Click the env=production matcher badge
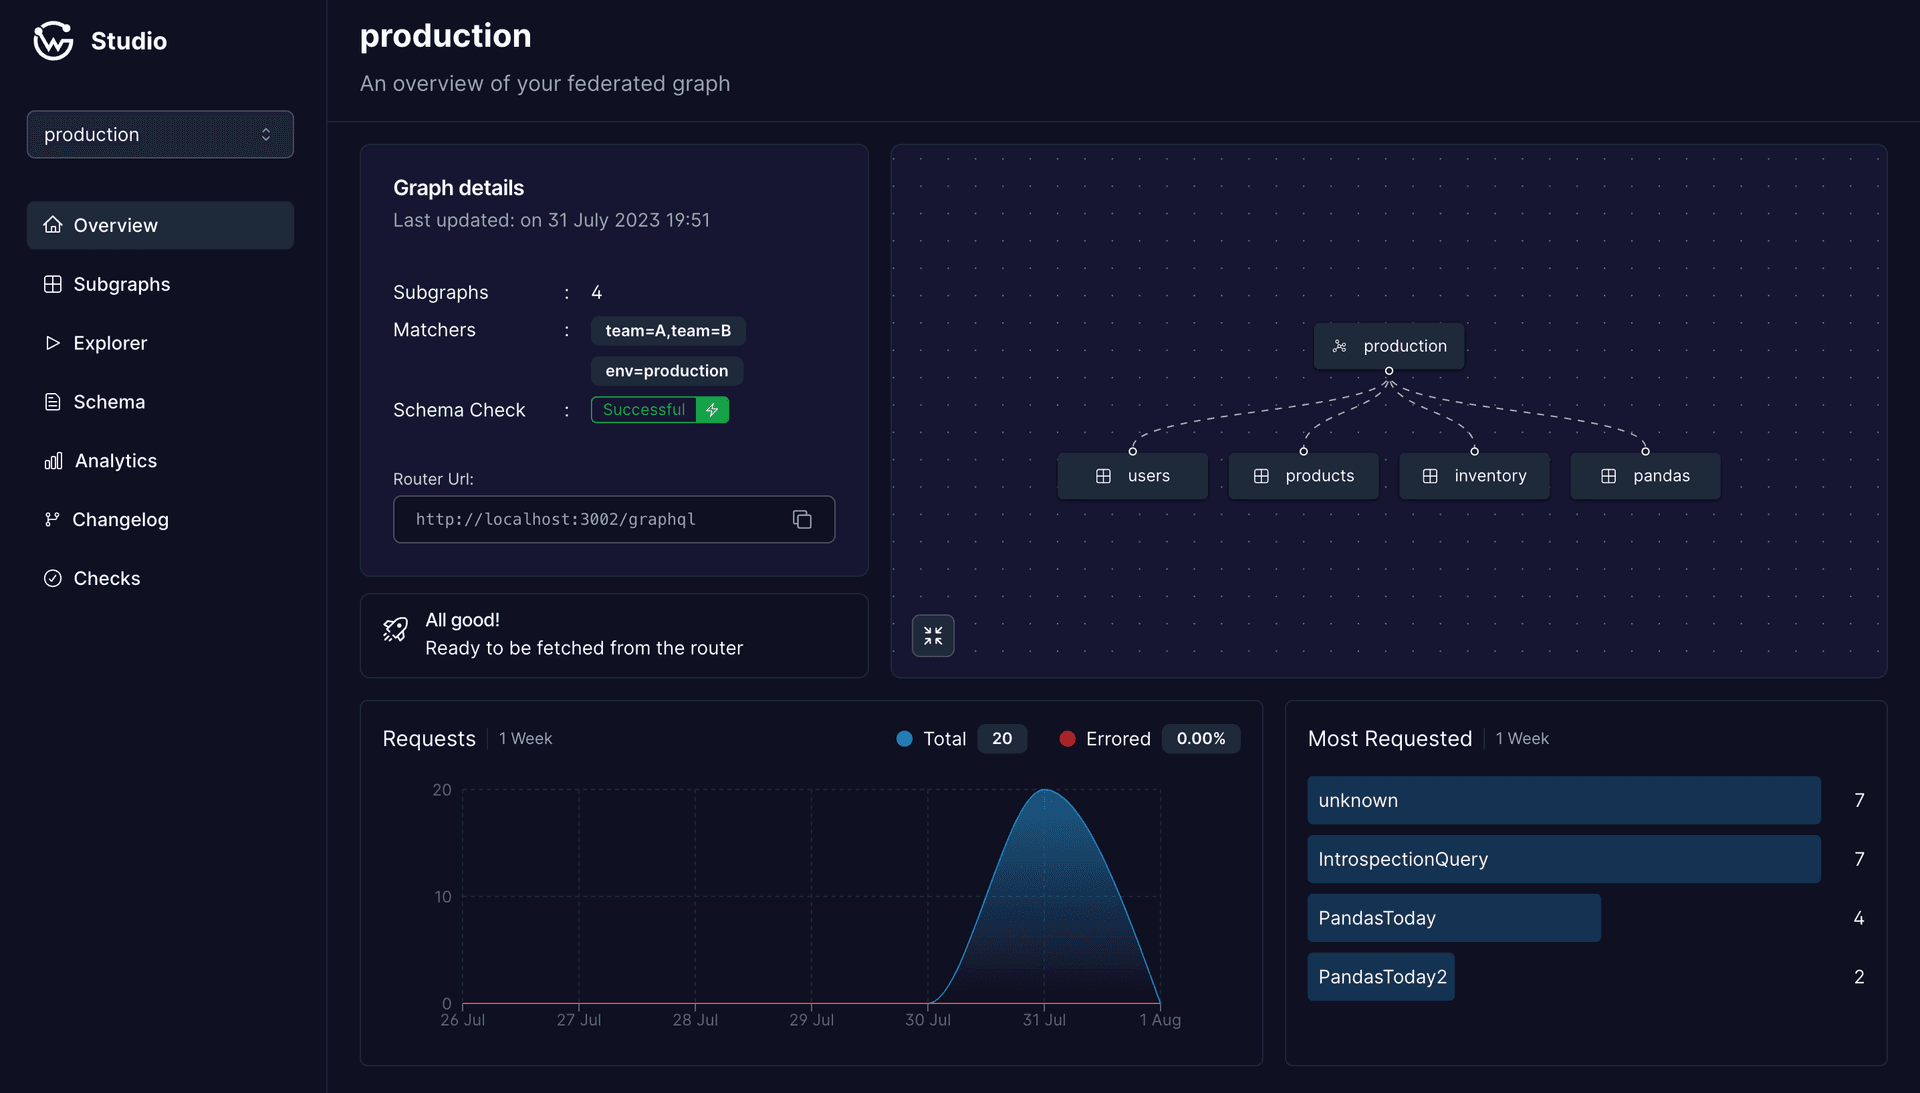1920x1093 pixels. [666, 370]
